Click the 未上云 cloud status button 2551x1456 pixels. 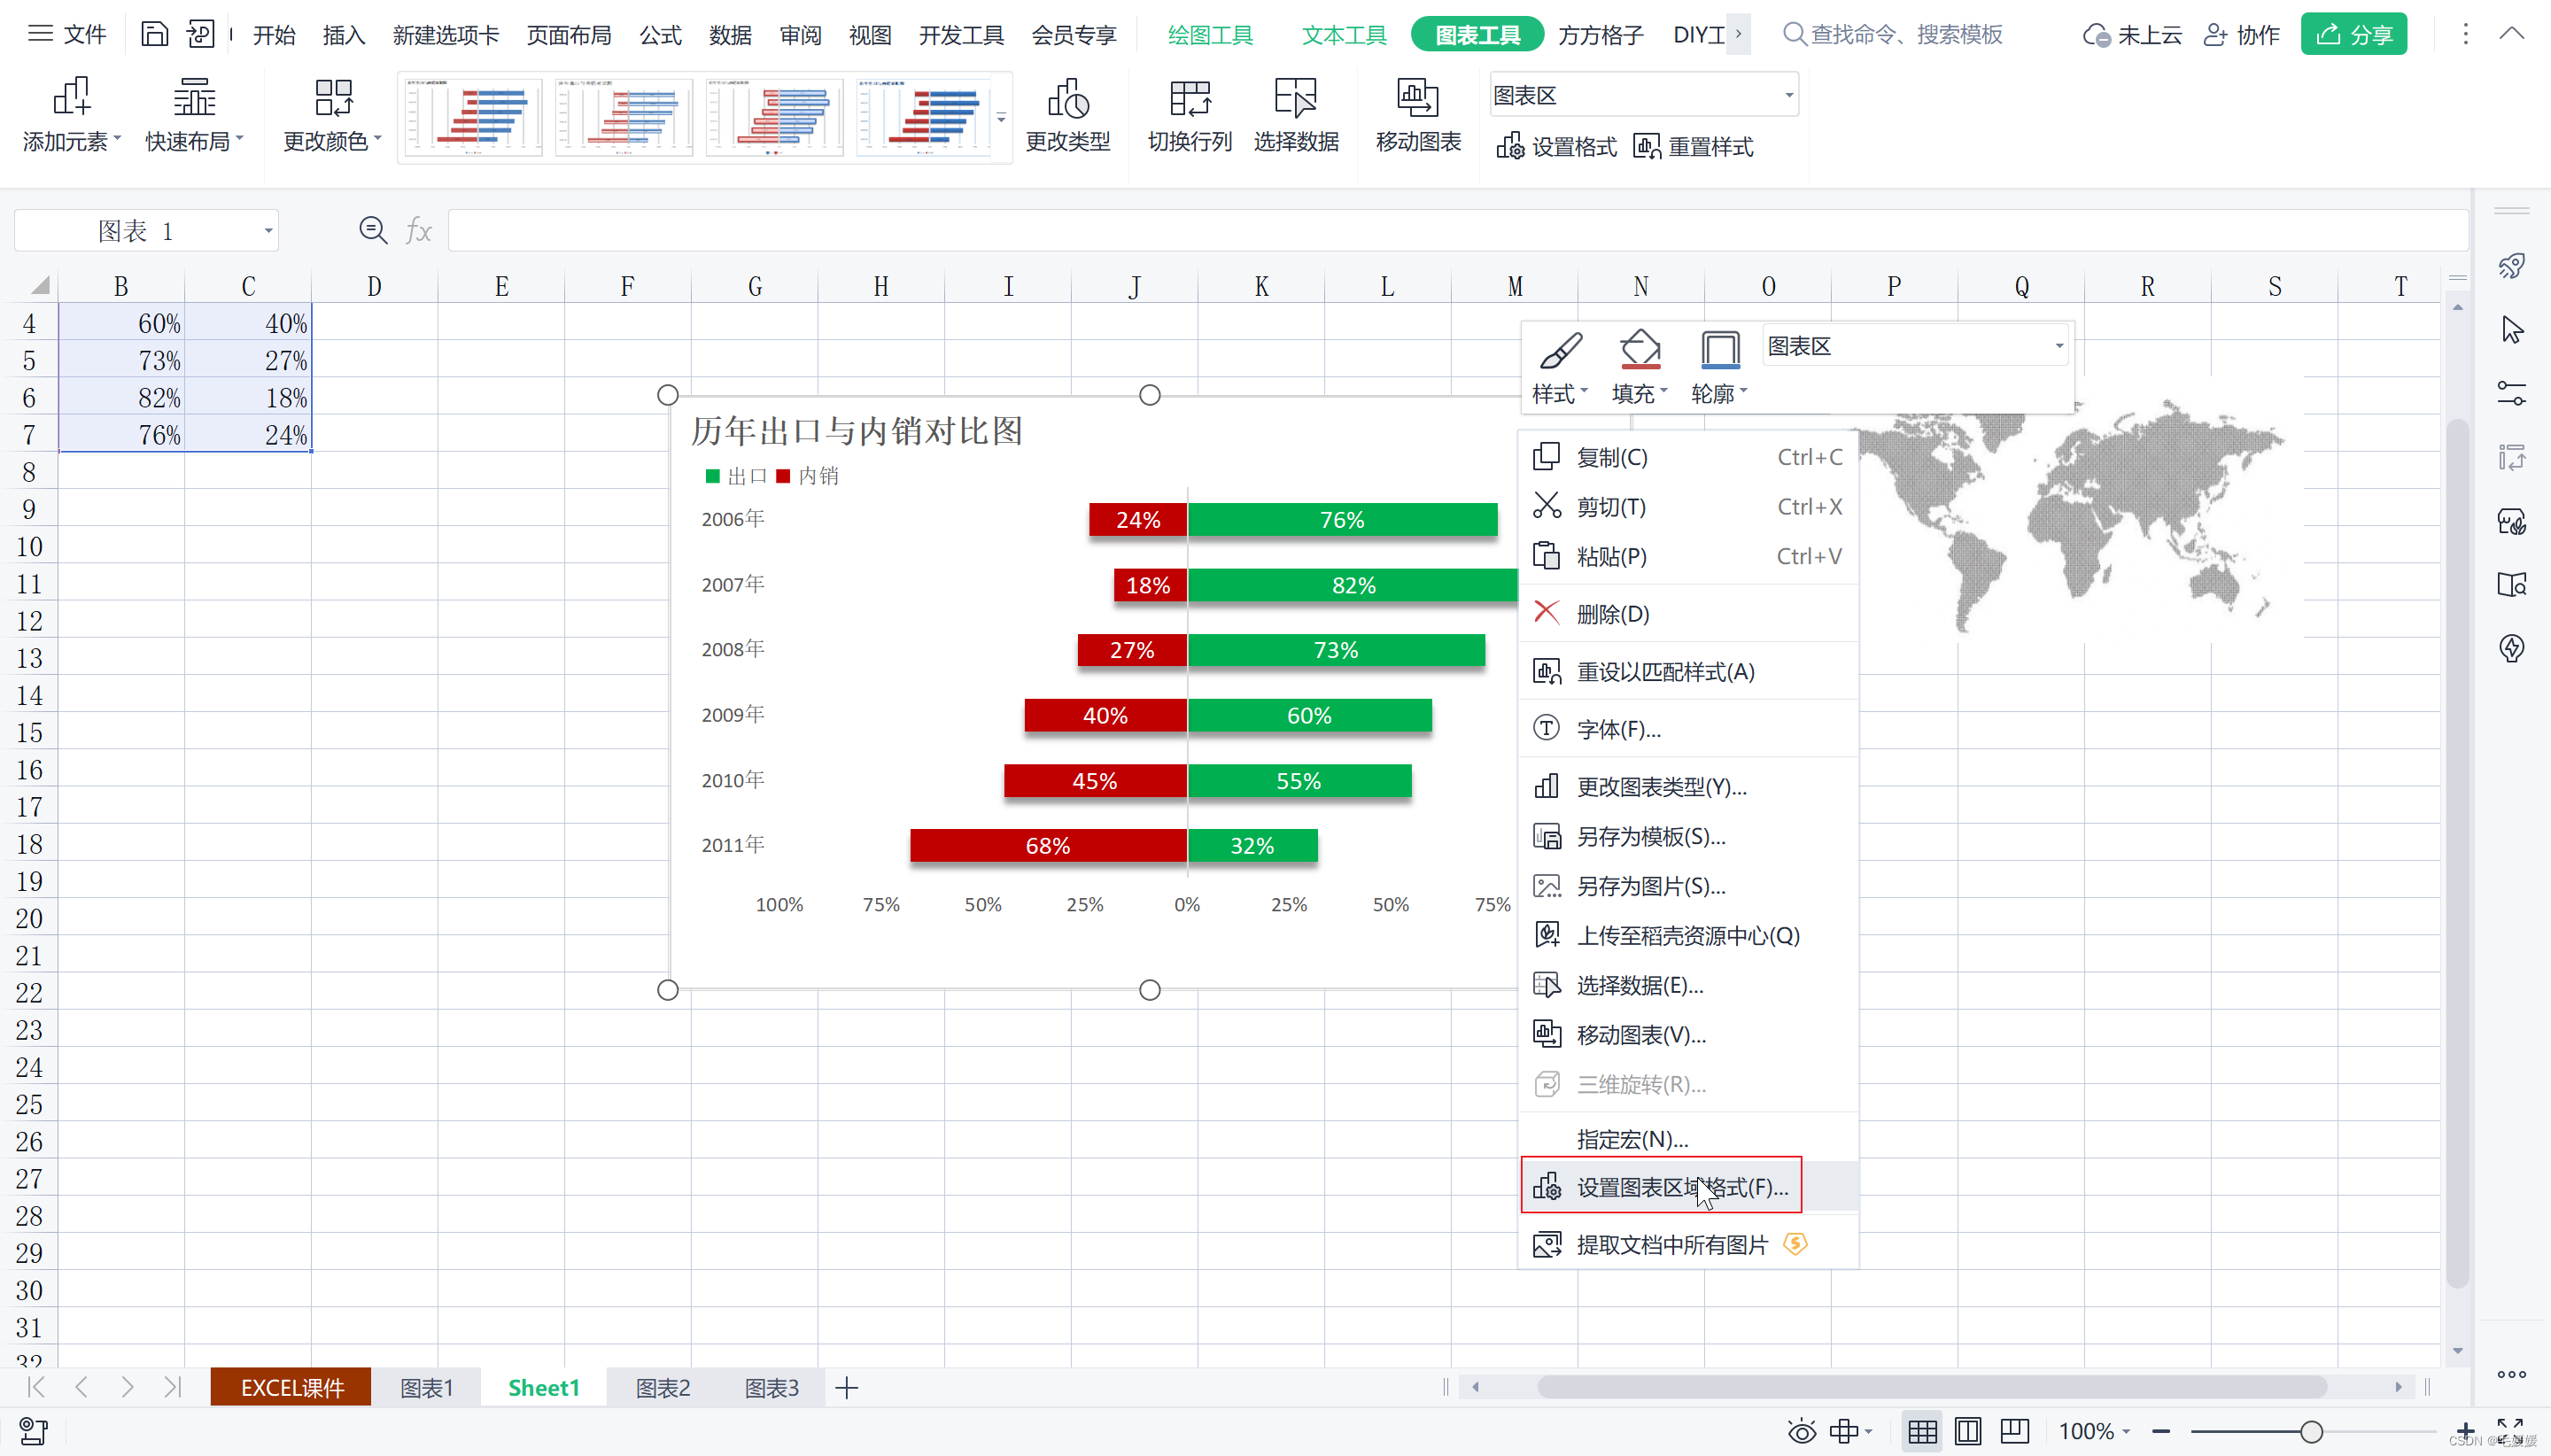[2132, 35]
